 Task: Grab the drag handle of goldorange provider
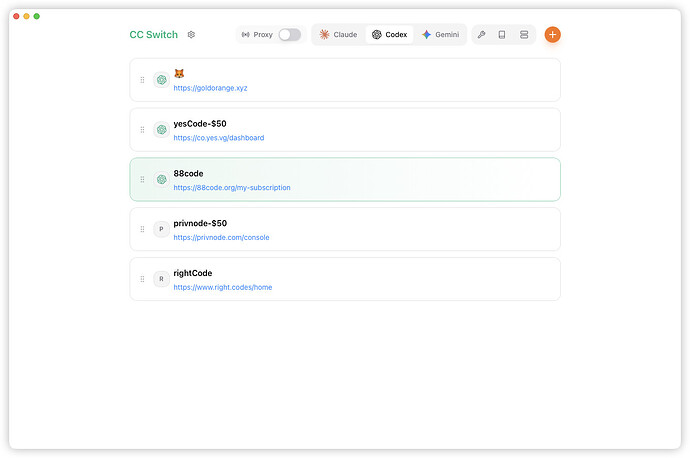click(142, 80)
